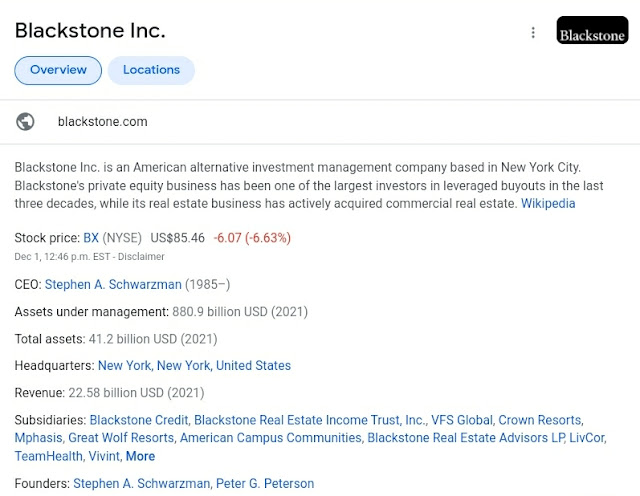The width and height of the screenshot is (640, 496).
Task: Click the BX stock ticker link
Action: click(x=91, y=238)
